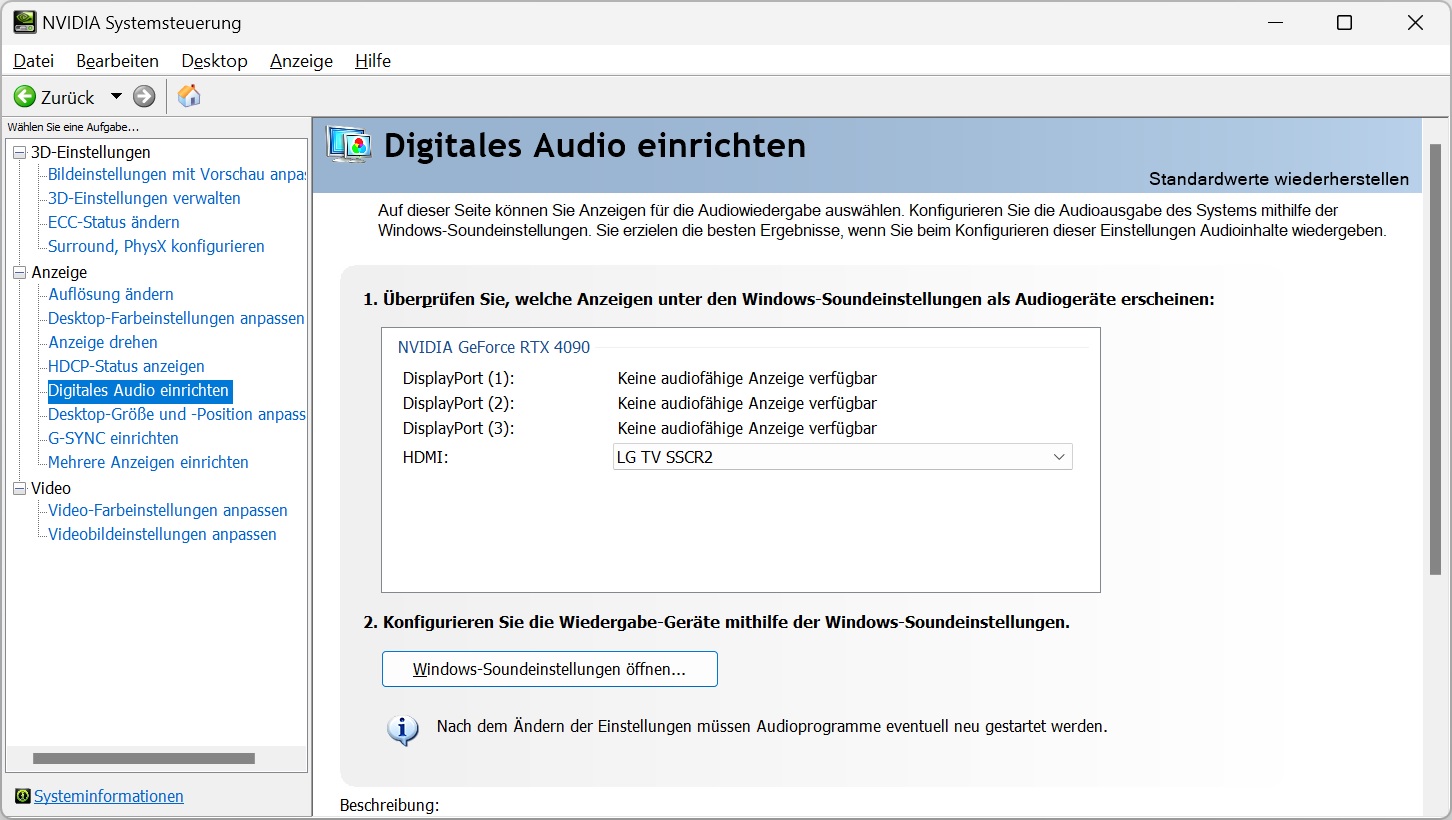Open Auflösung ändern page

(x=111, y=294)
